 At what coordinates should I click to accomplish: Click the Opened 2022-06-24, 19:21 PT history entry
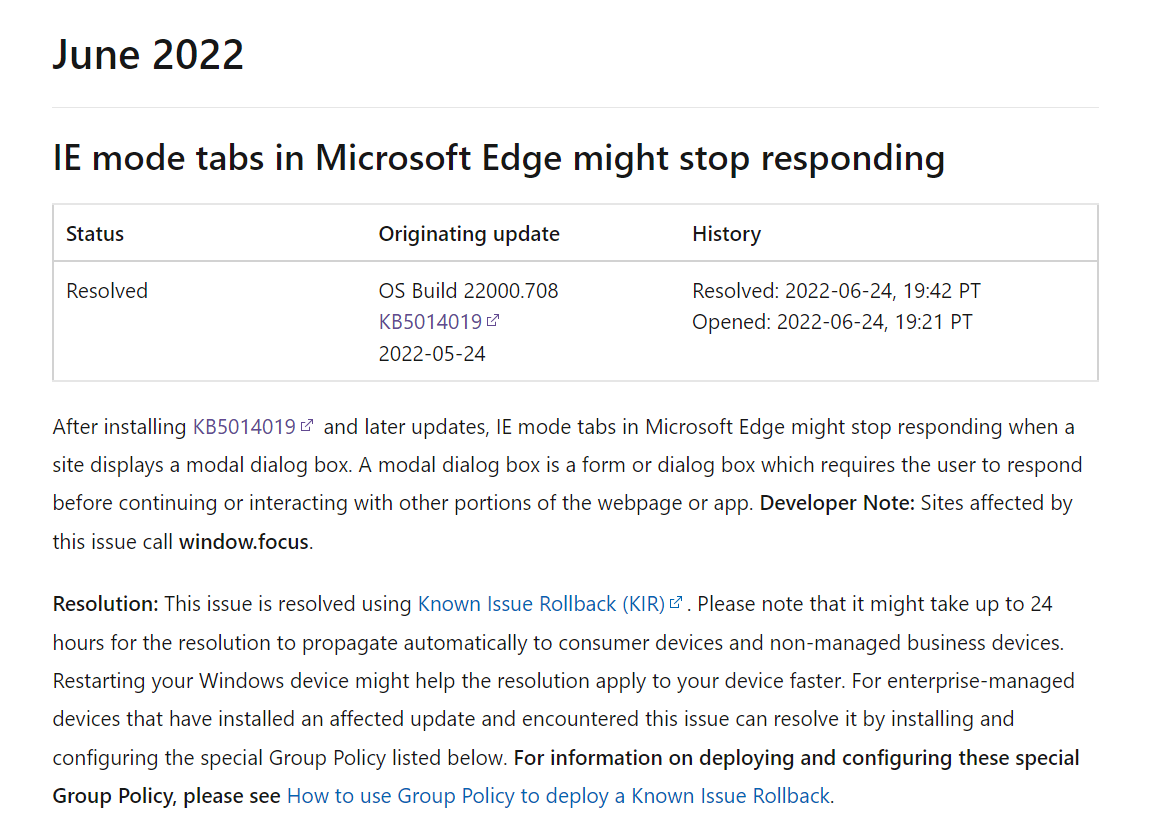pyautogui.click(x=832, y=322)
